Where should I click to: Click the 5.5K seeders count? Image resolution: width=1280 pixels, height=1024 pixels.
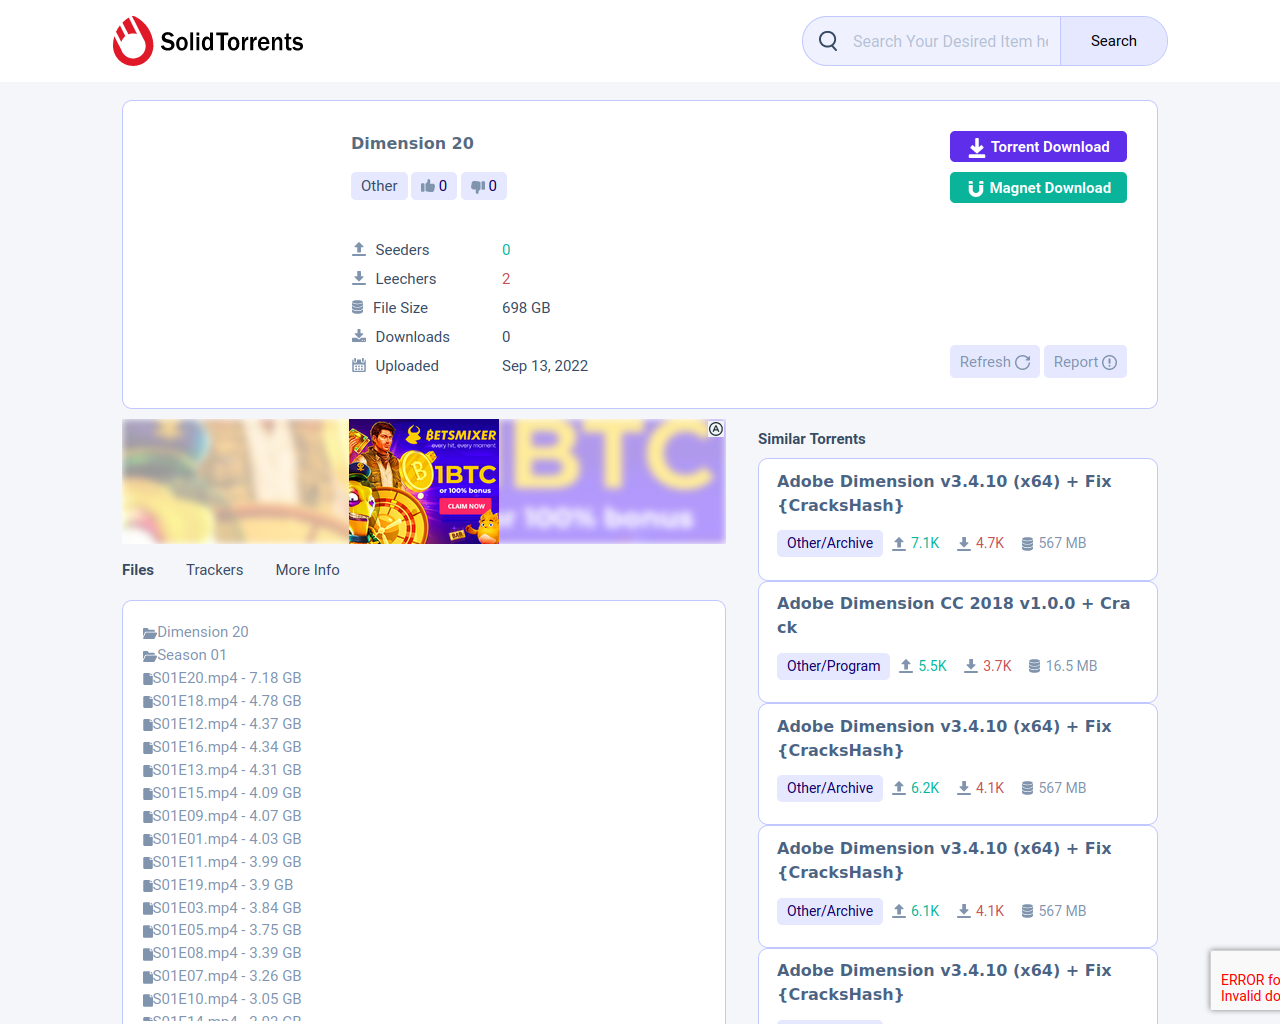[x=932, y=666]
